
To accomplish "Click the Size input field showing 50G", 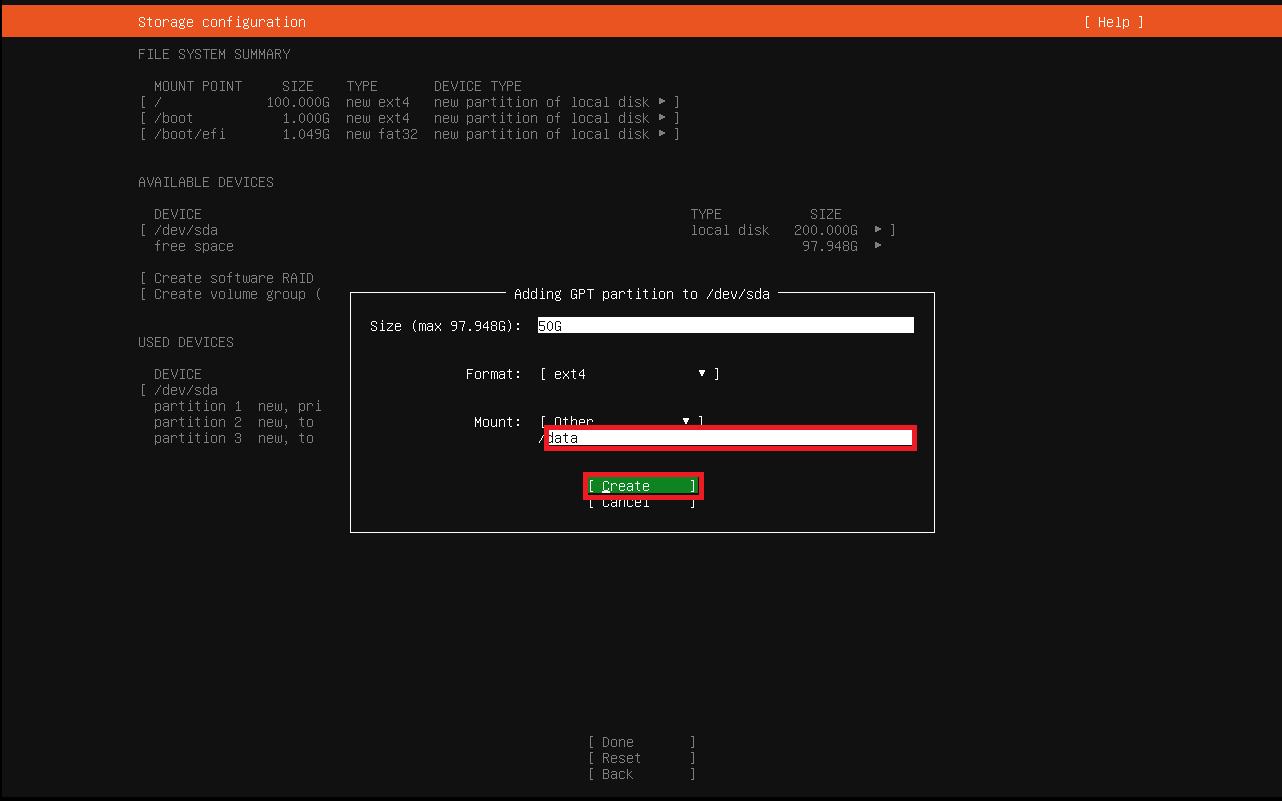I will pos(726,326).
